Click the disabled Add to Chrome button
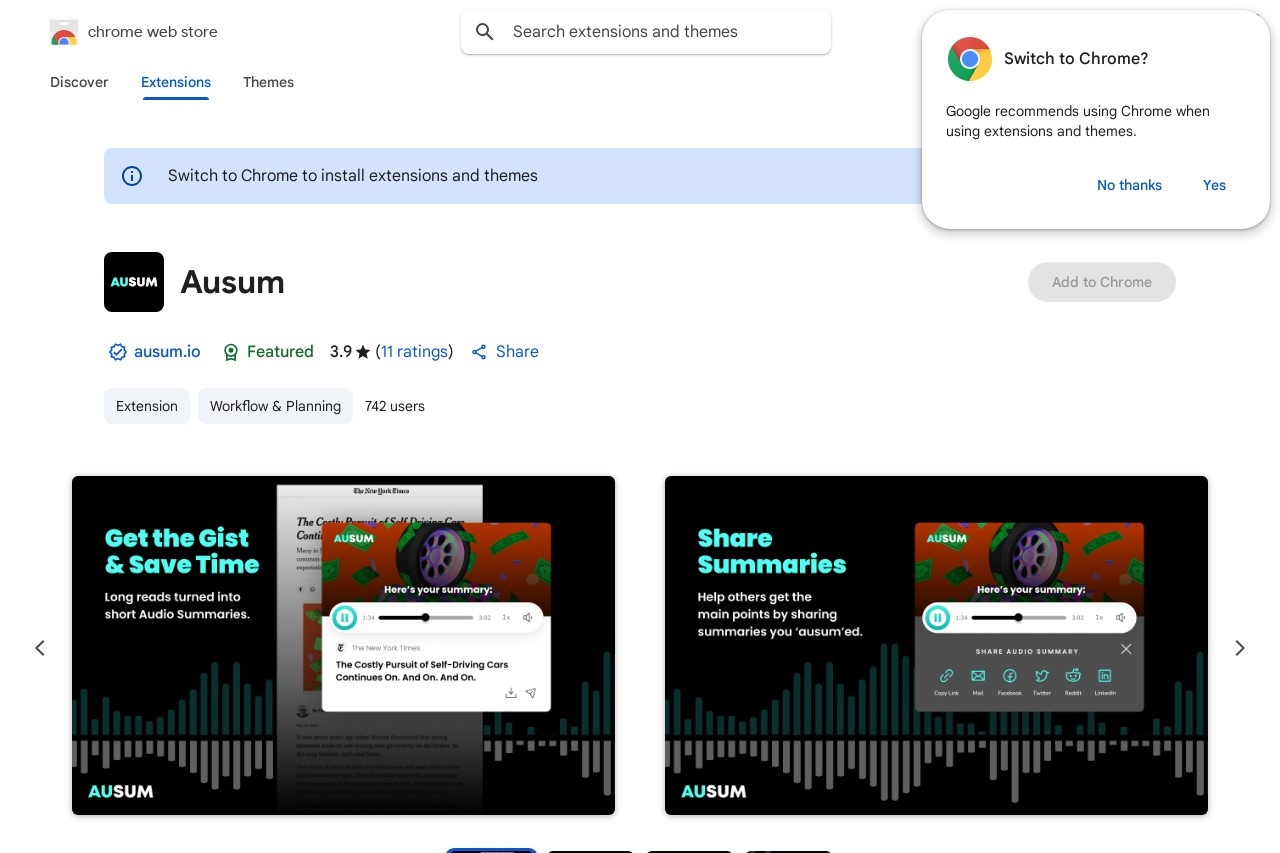This screenshot has height=853, width=1280. coord(1102,282)
